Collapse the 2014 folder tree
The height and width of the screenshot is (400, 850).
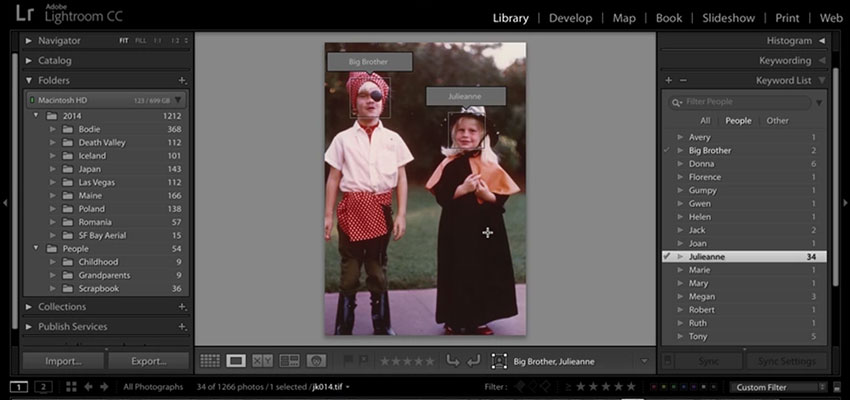coord(36,116)
